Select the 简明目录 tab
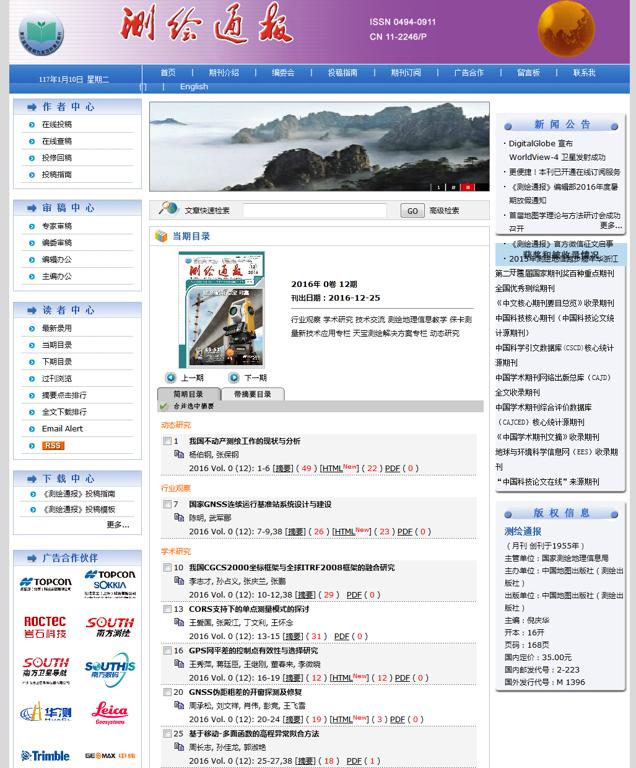Screen dimensions: 636x768 188,394
